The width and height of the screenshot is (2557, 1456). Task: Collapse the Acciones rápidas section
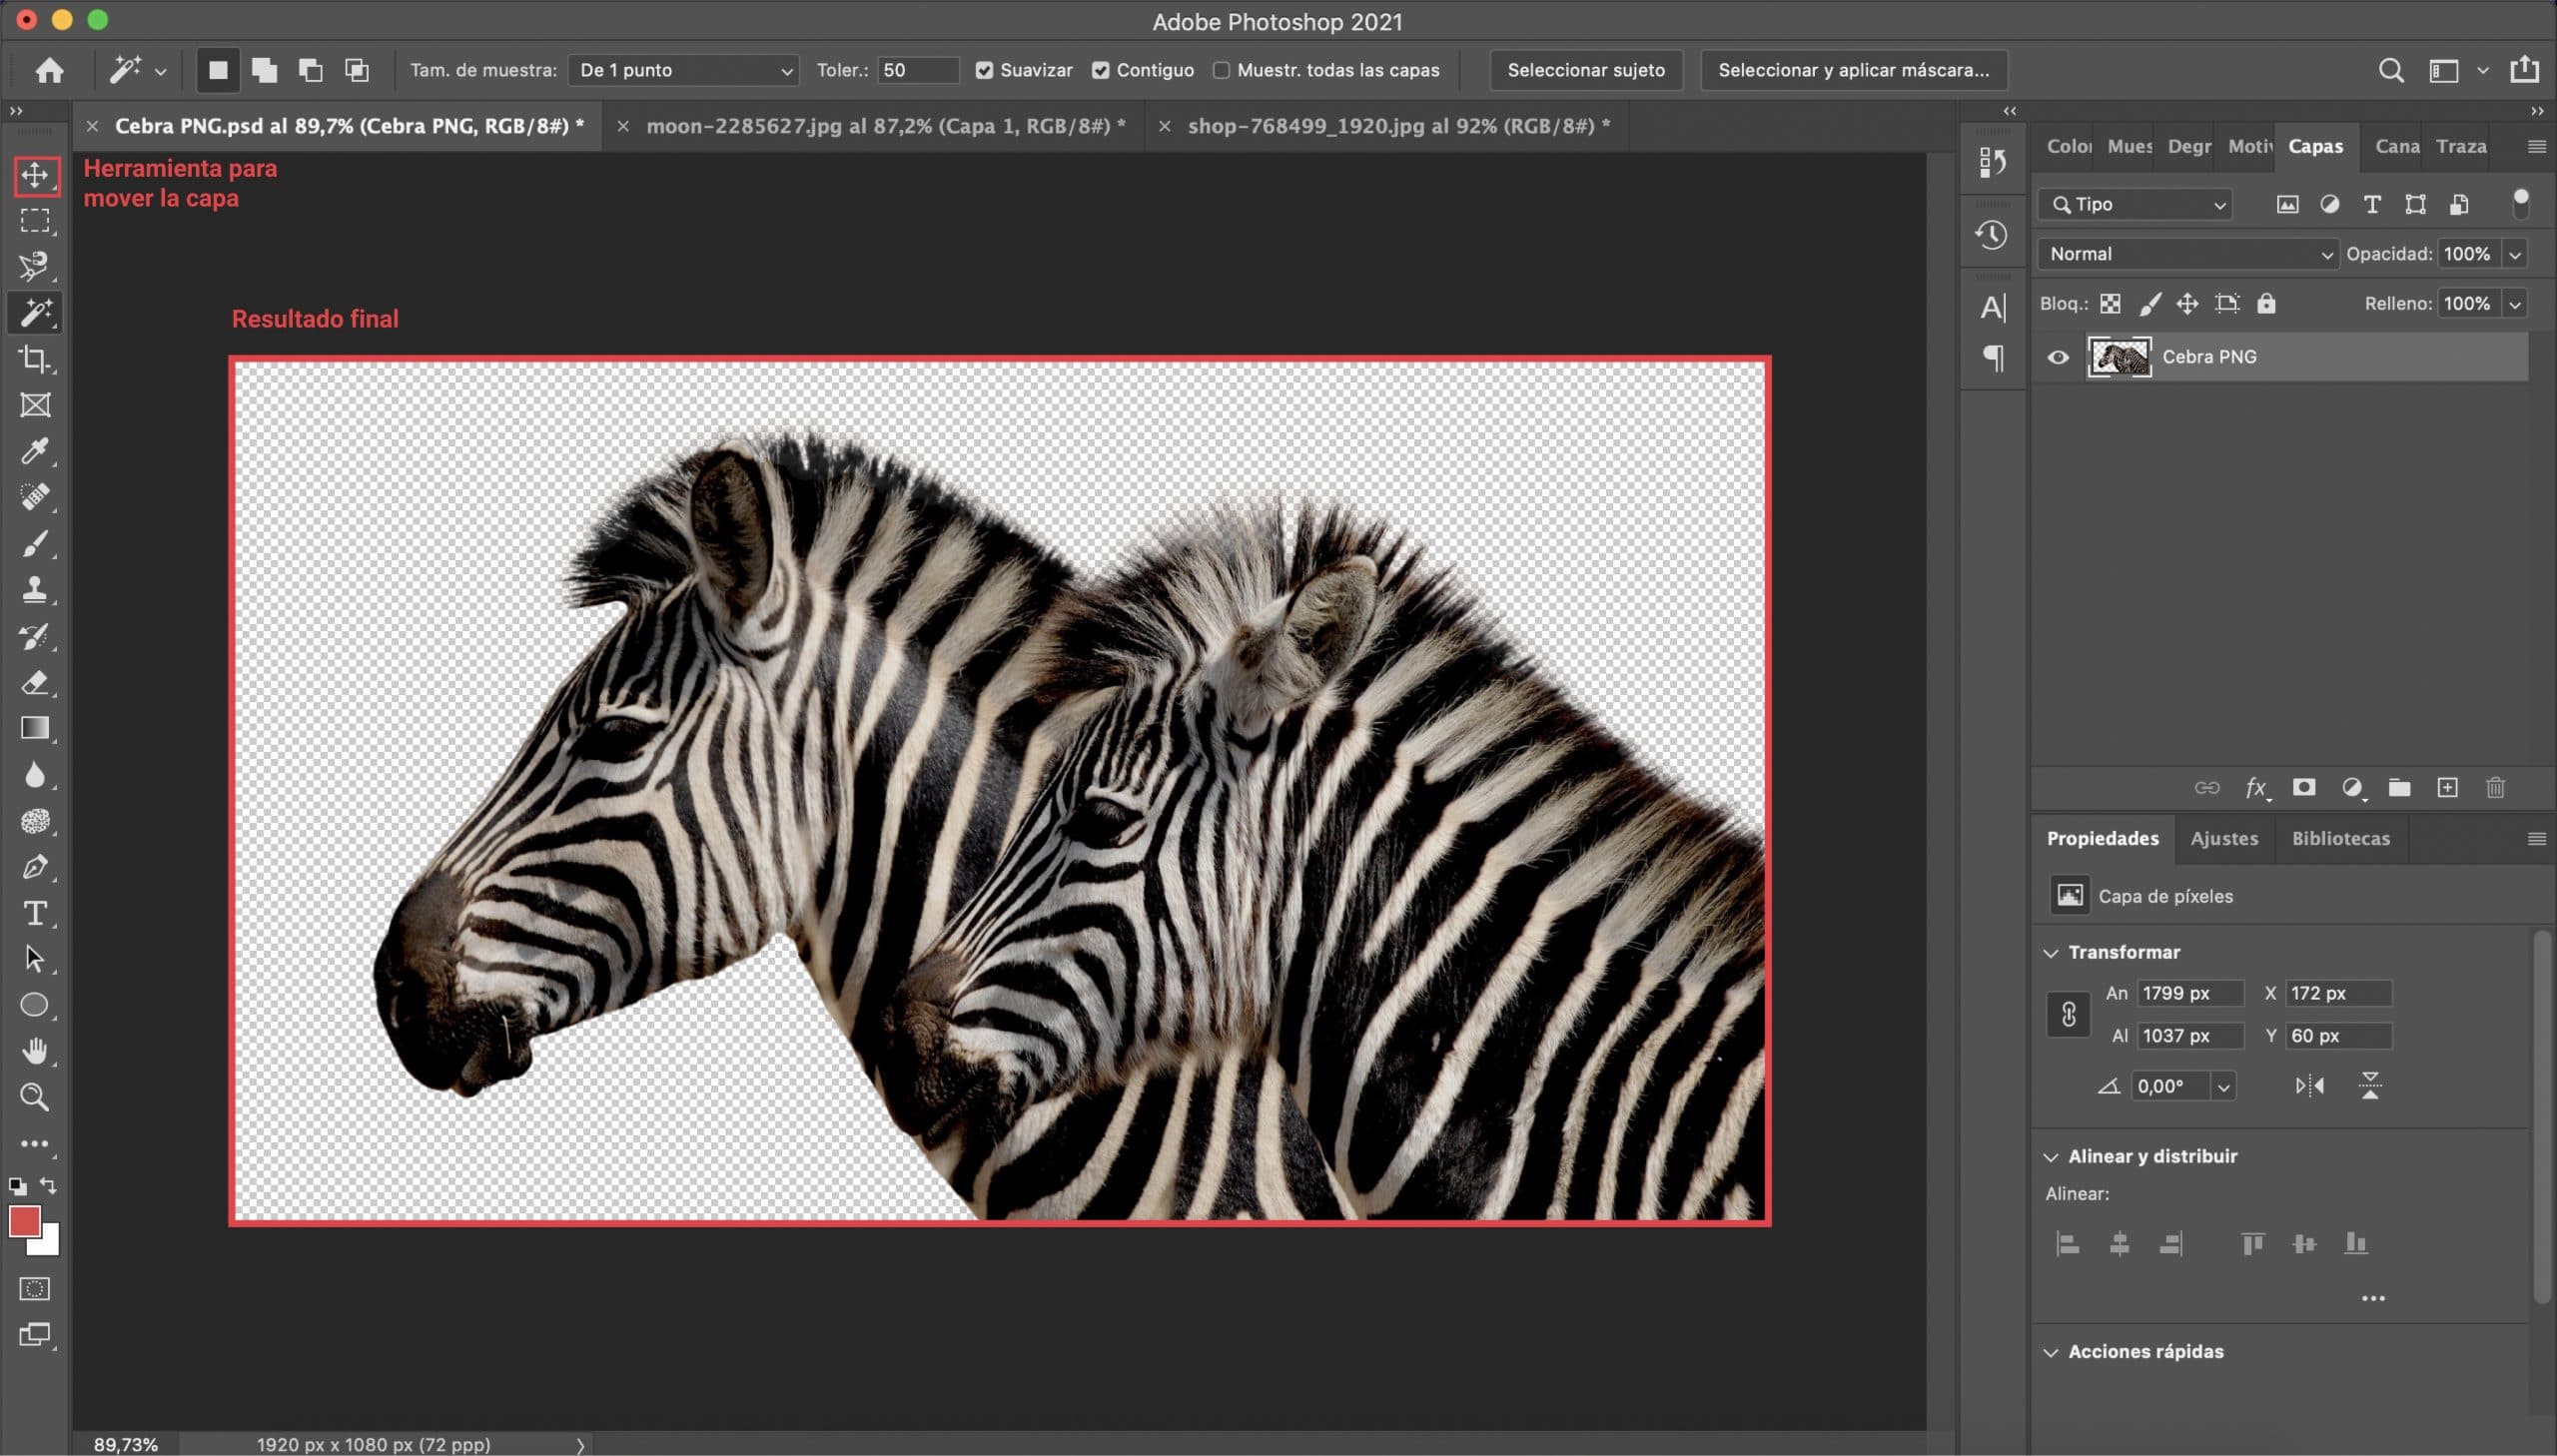pos(2051,1352)
